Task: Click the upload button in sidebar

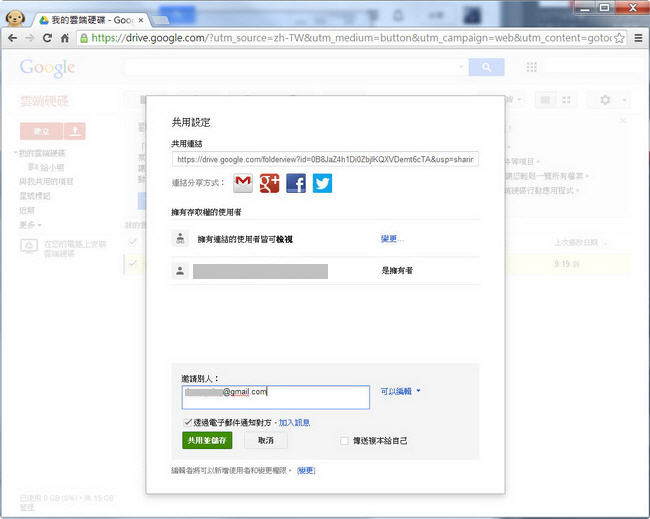Action: [75, 131]
